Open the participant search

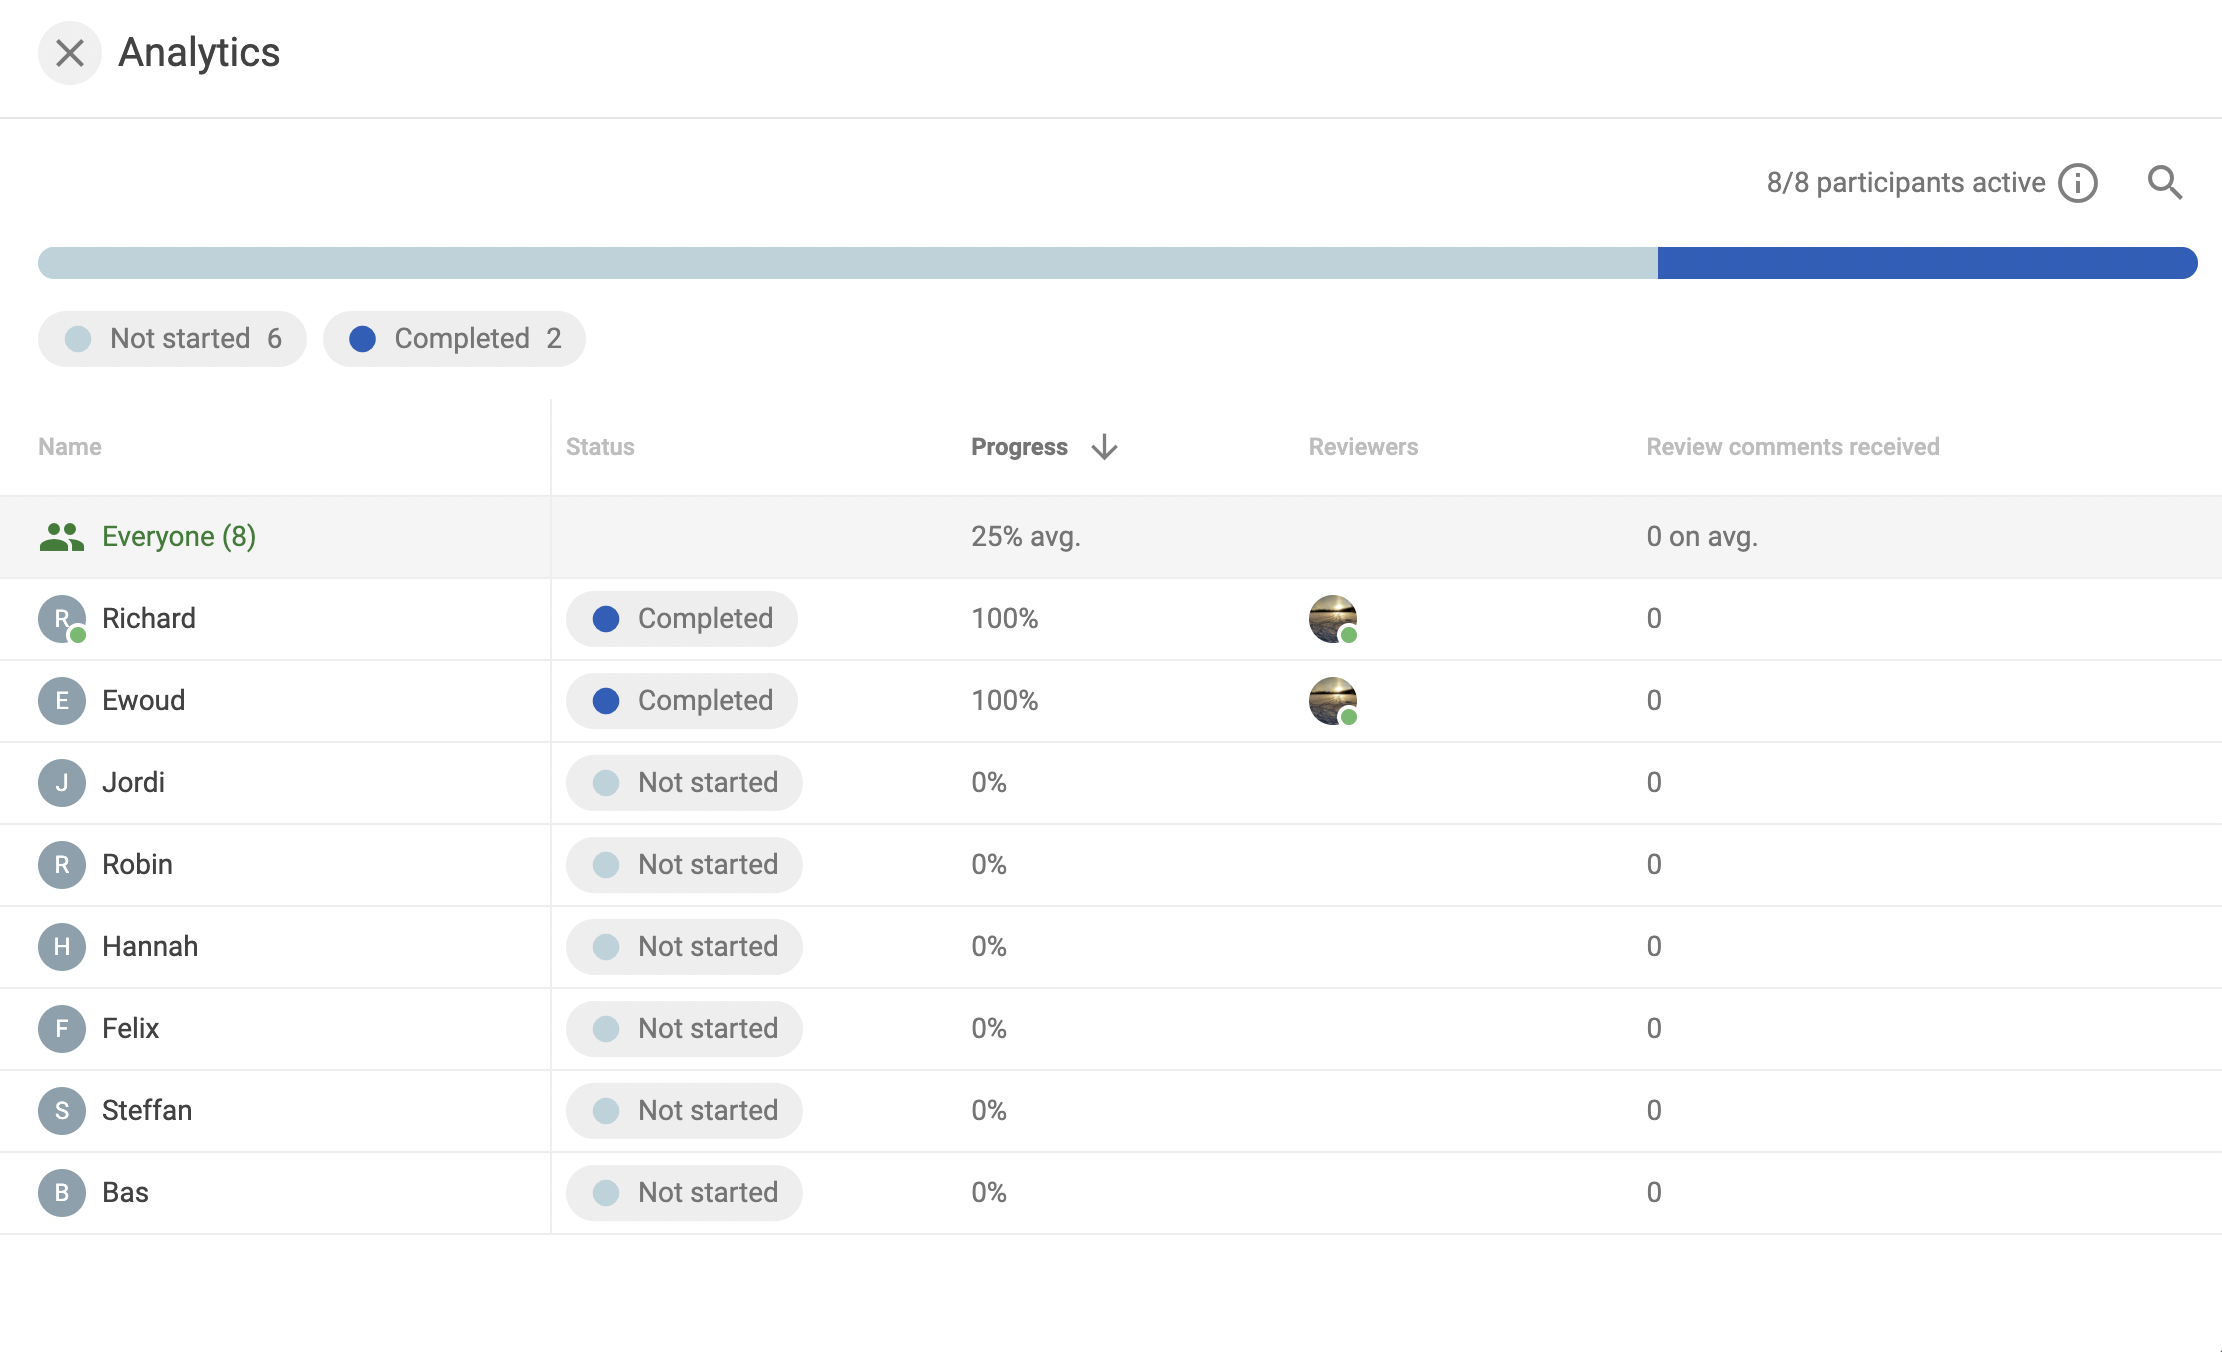2165,182
